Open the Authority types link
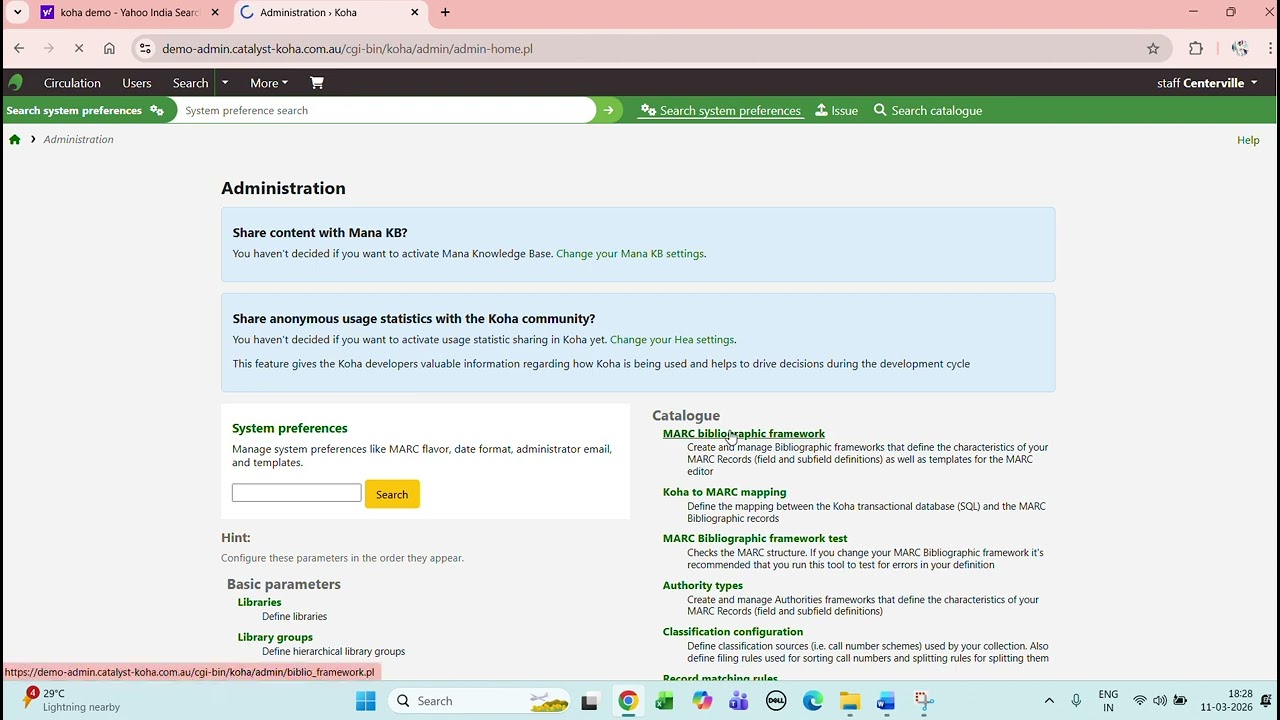 point(703,585)
